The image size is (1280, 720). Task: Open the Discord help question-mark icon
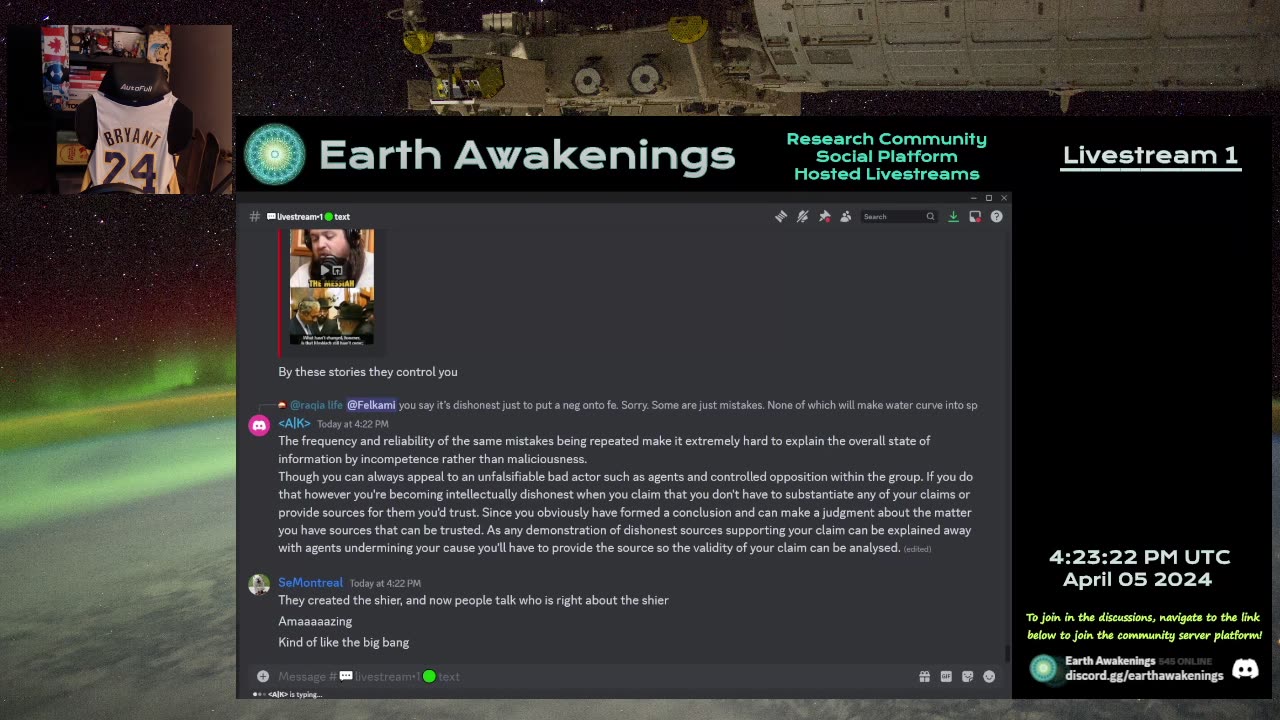[997, 216]
